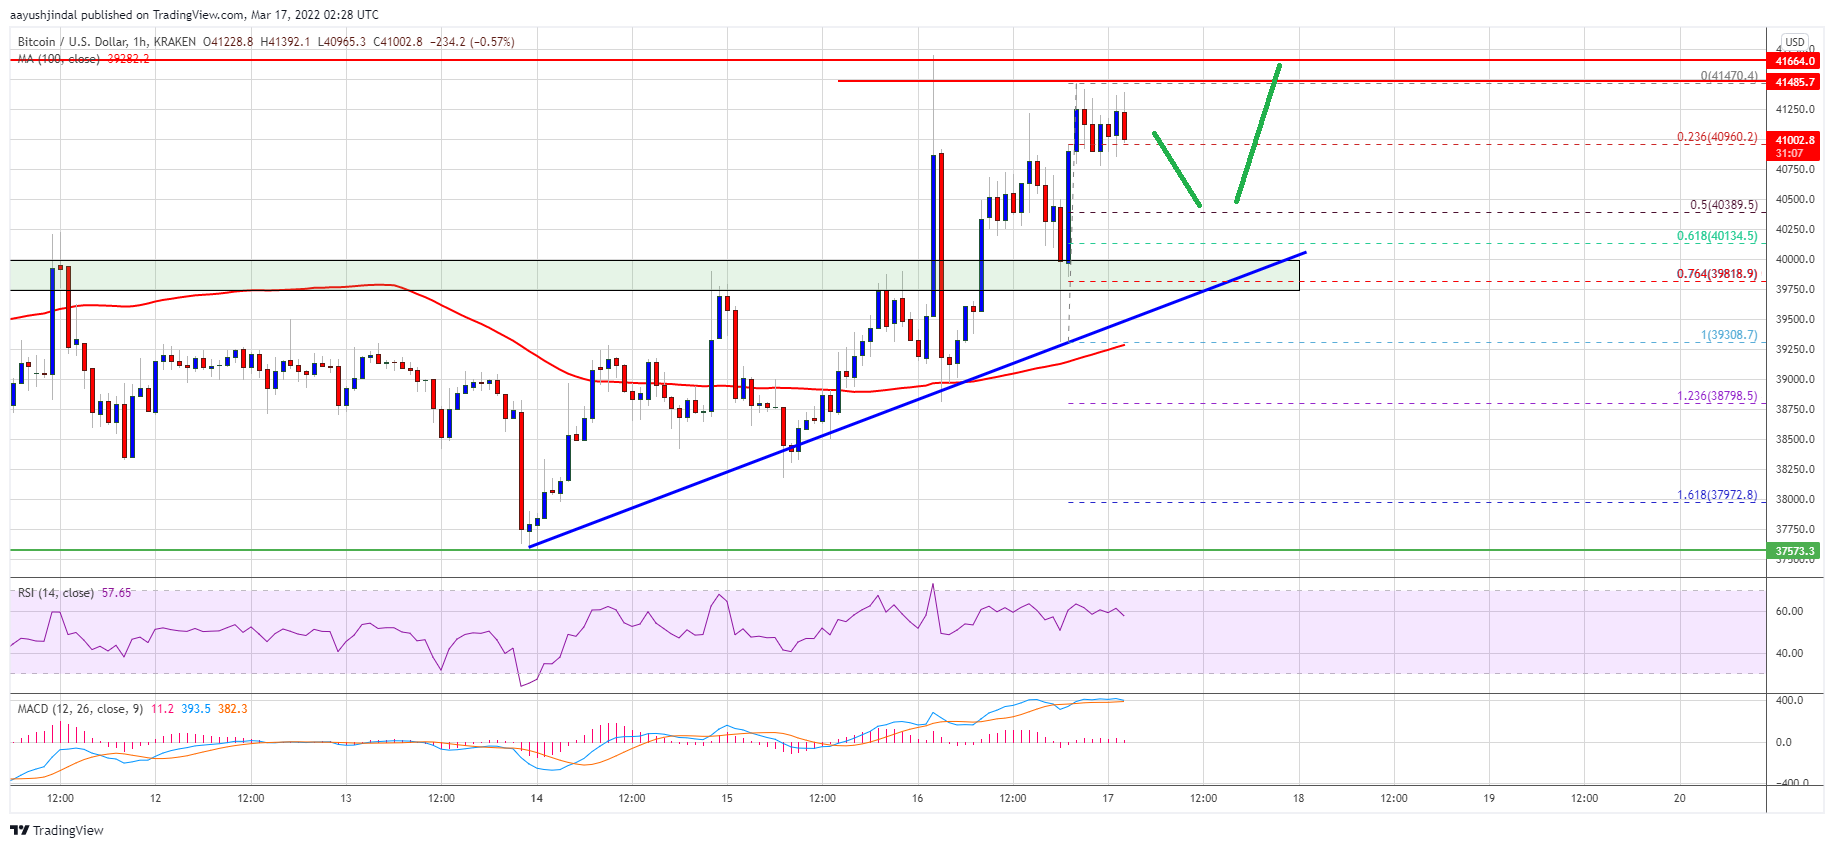Click the green 37573.3 support price label
The image size is (1834, 848).
click(x=1794, y=551)
